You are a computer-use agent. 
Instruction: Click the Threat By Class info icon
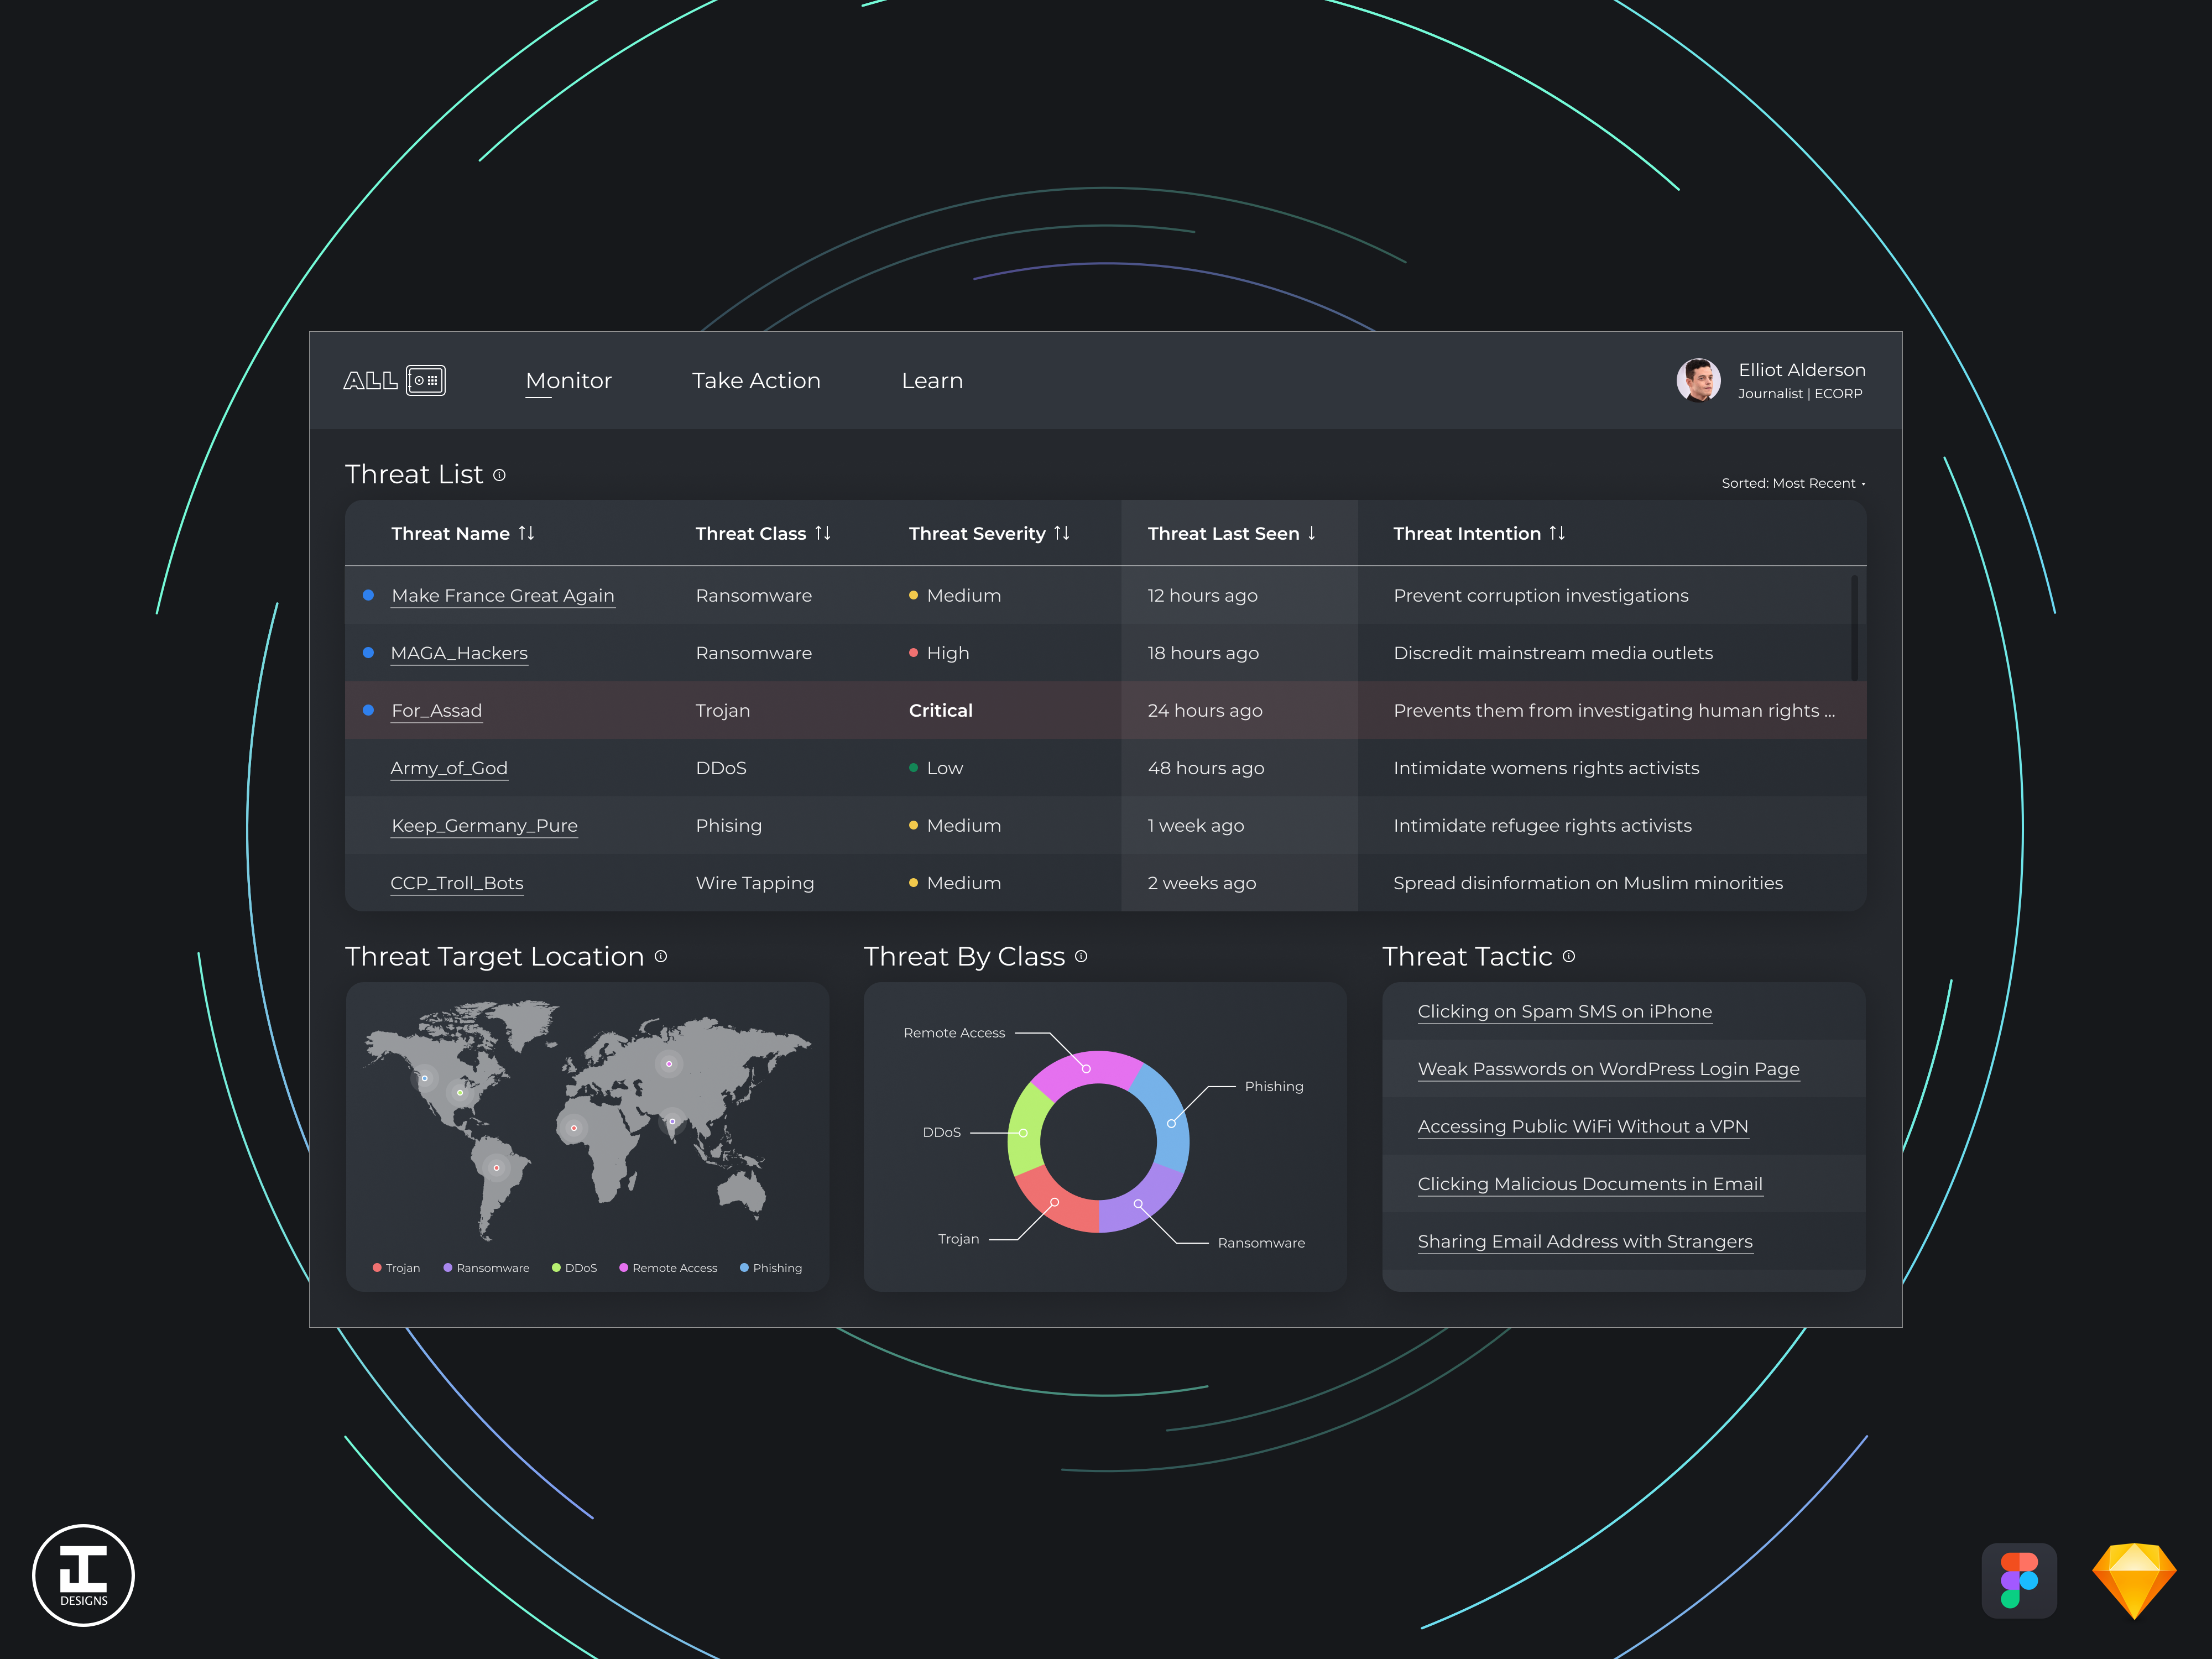click(x=1081, y=956)
